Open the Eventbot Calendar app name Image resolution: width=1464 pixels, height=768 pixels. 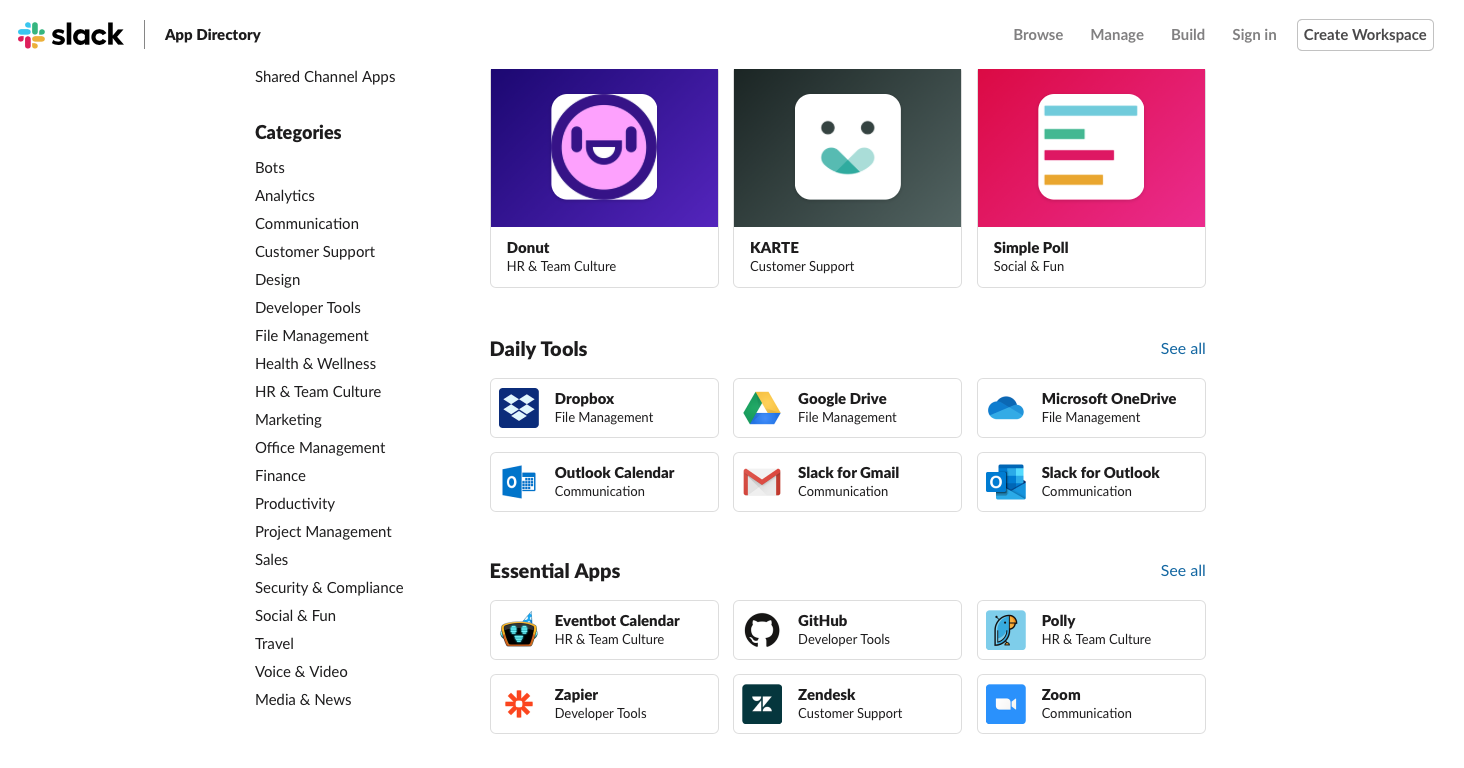617,621
